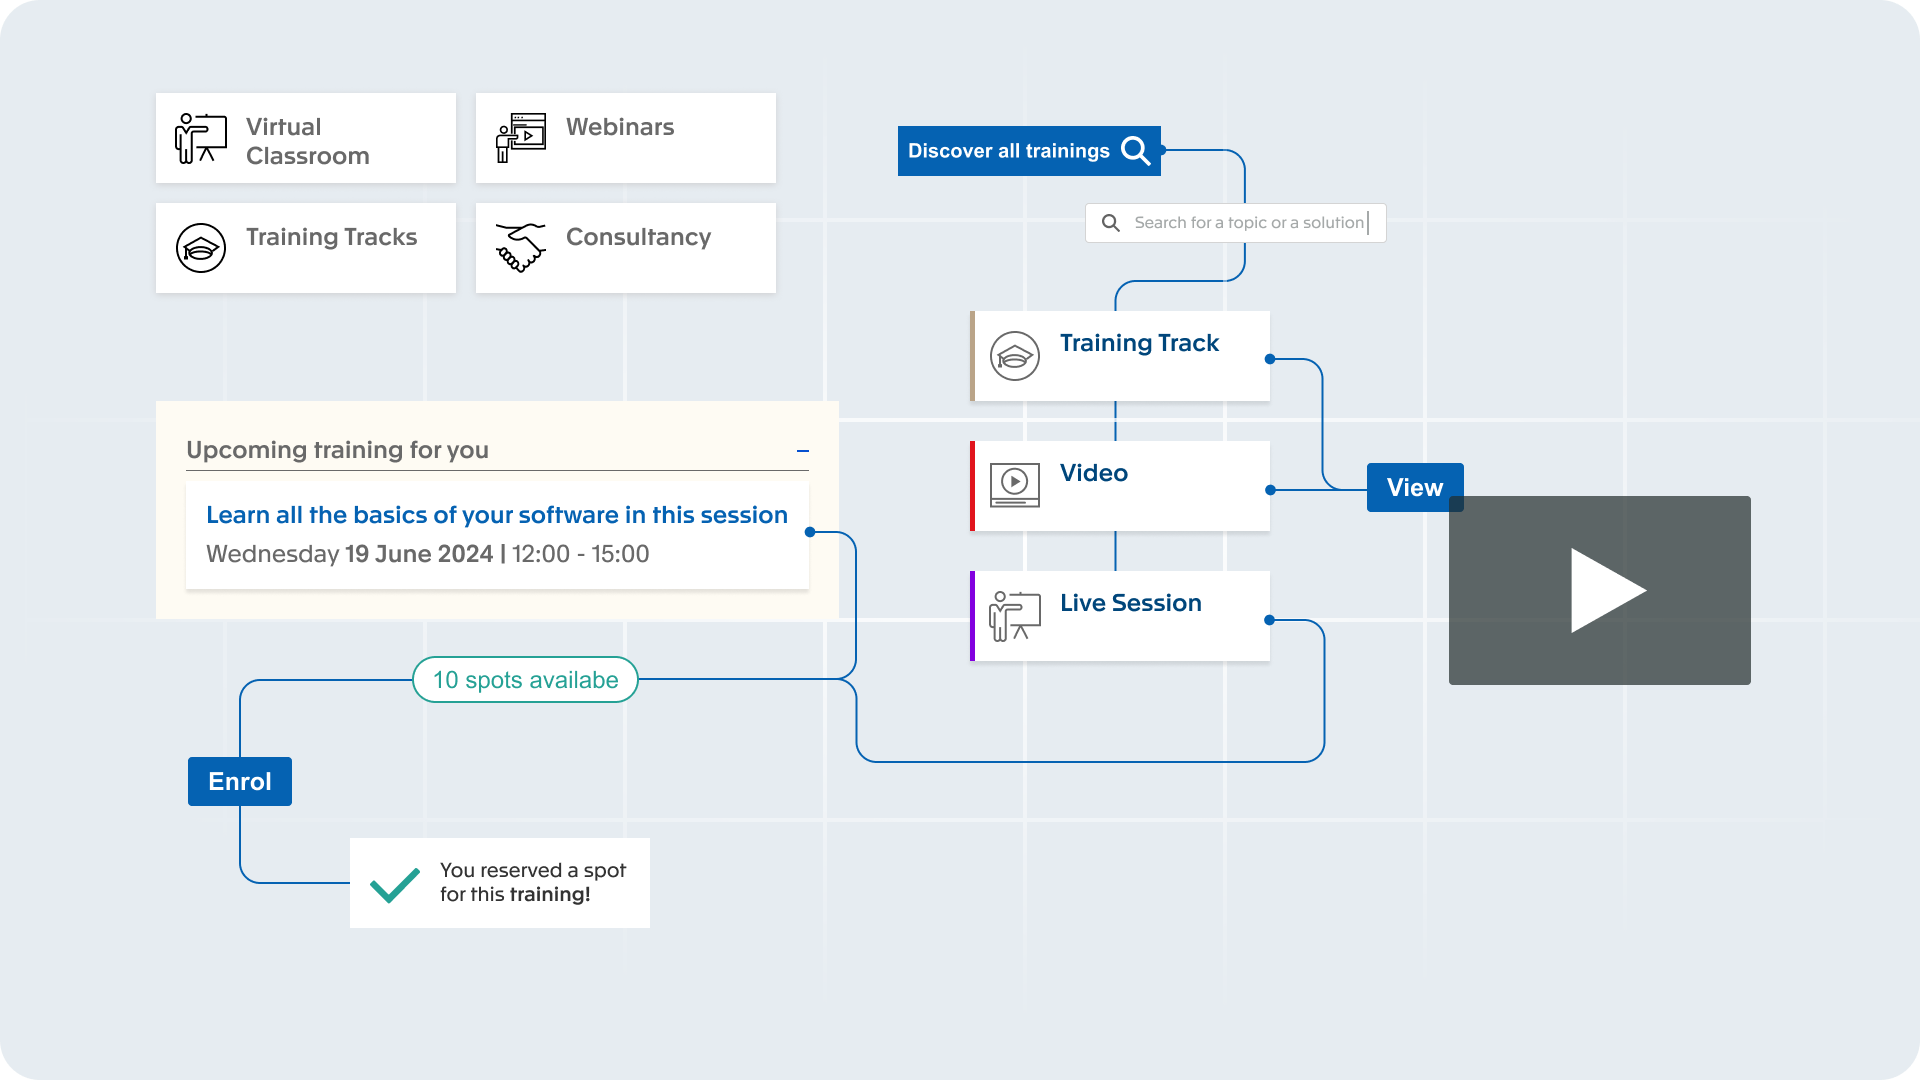The width and height of the screenshot is (1920, 1080).
Task: Click the Webinars screen icon
Action: (521, 138)
